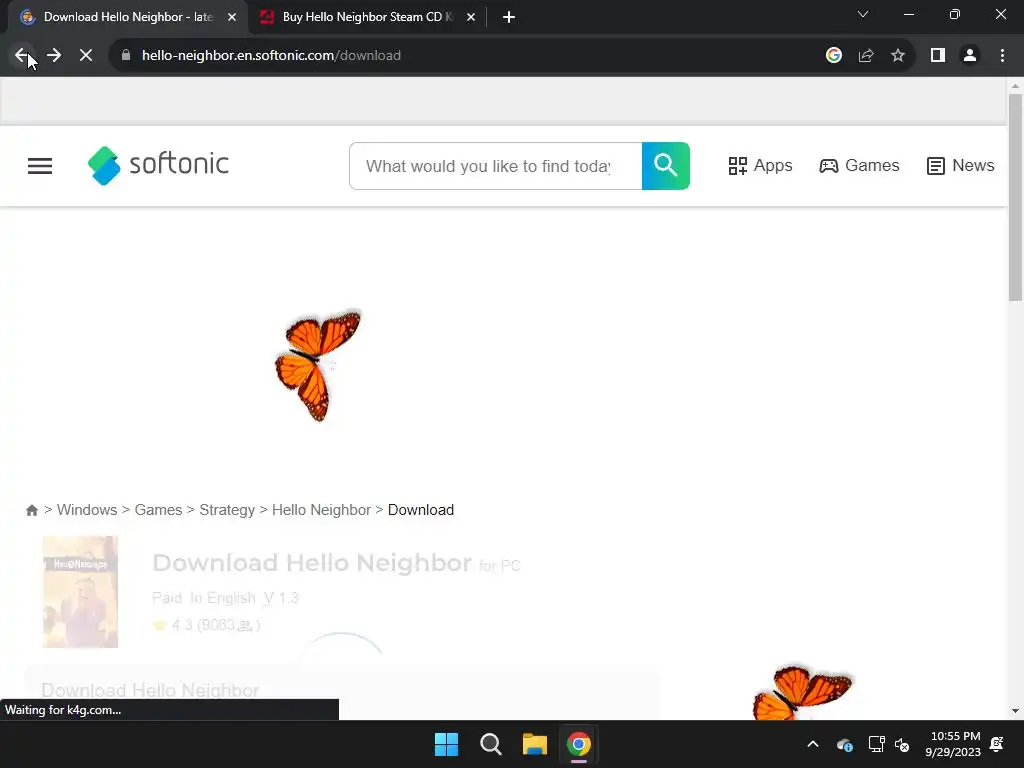The image size is (1024, 768).
Task: Open a new tab with plus button
Action: 509,17
